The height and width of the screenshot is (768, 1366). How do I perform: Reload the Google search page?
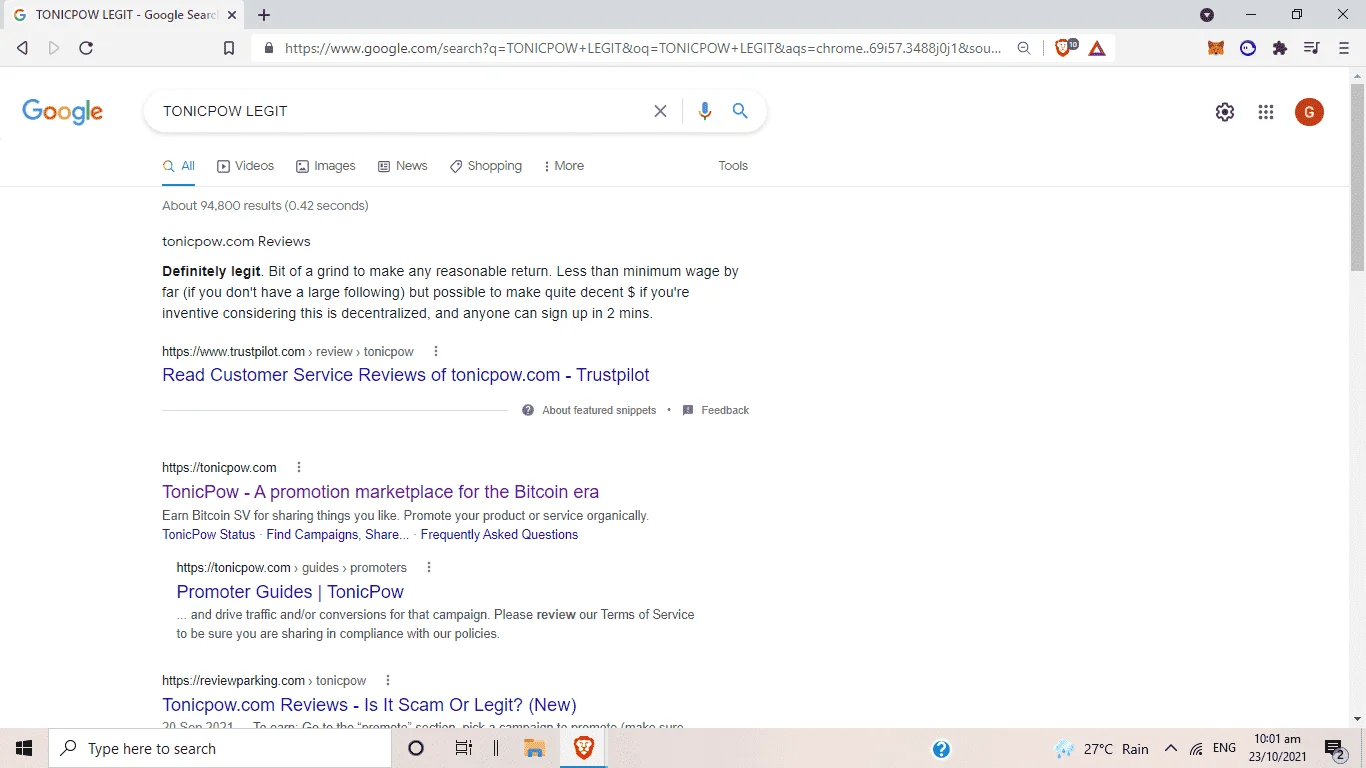pyautogui.click(x=86, y=48)
